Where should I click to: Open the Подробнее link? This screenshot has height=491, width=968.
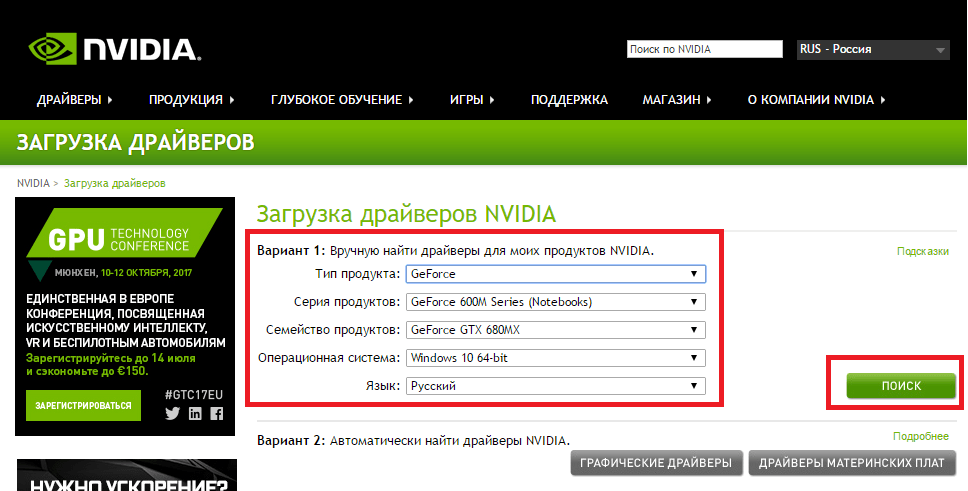pos(920,436)
